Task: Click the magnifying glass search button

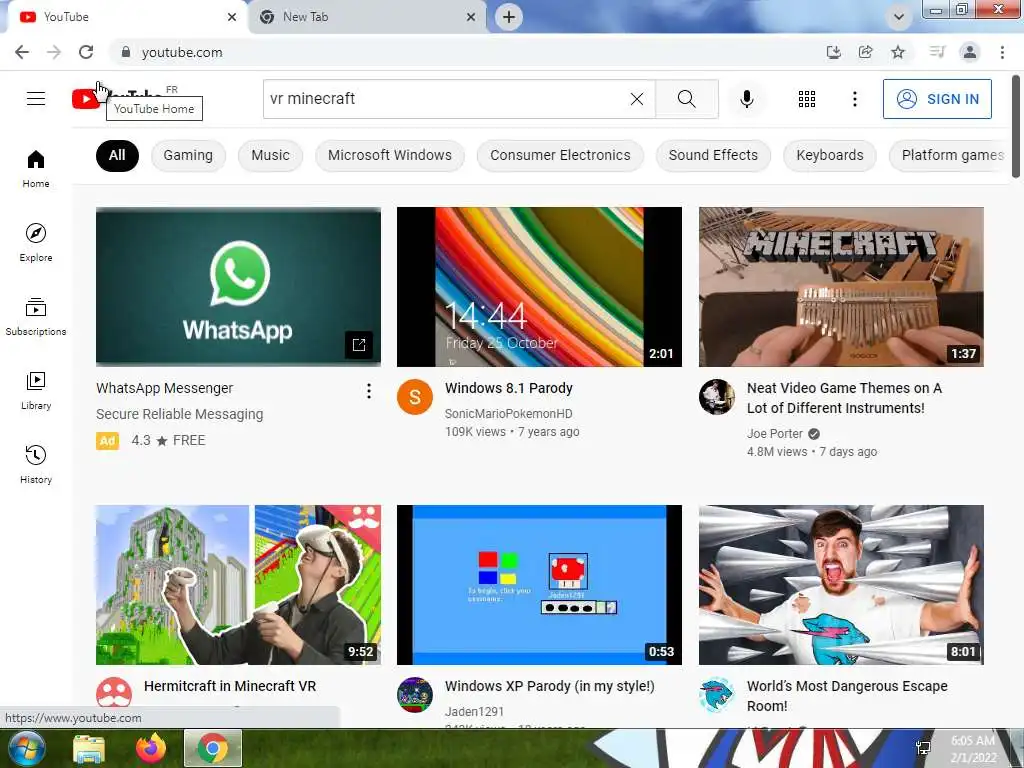Action: point(686,99)
